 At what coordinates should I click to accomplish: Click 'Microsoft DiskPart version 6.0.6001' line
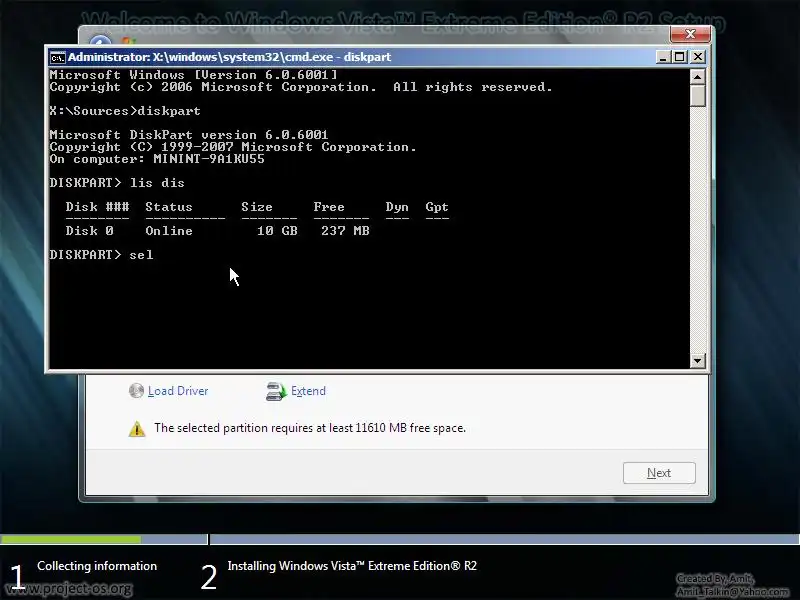click(x=189, y=135)
